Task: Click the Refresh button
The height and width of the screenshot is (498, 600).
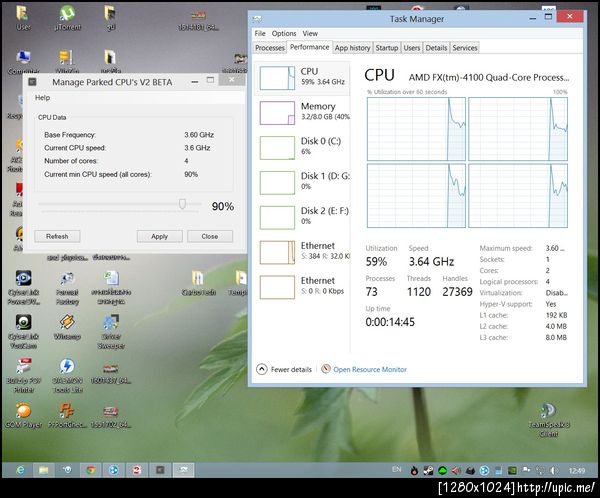Action: point(57,237)
